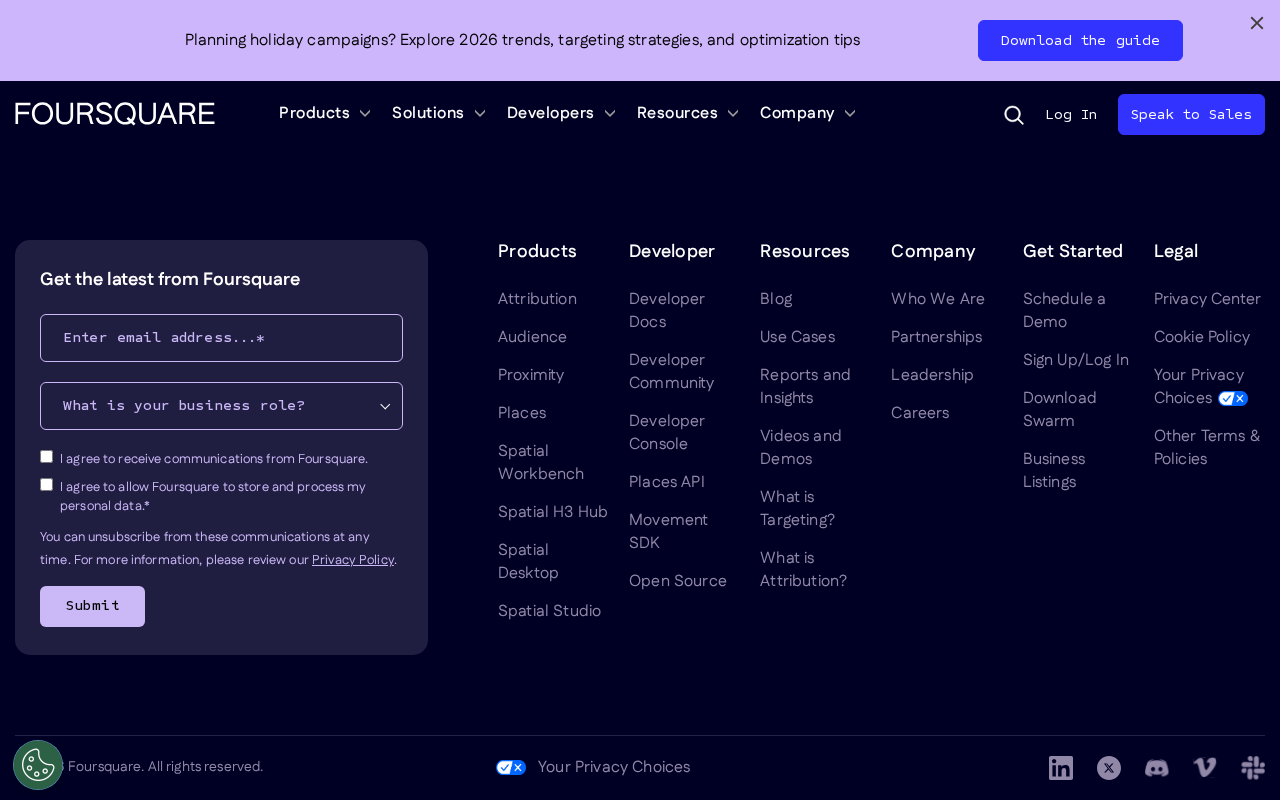This screenshot has width=1280, height=800.
Task: Open Spatial Workbench link
Action: pos(541,462)
